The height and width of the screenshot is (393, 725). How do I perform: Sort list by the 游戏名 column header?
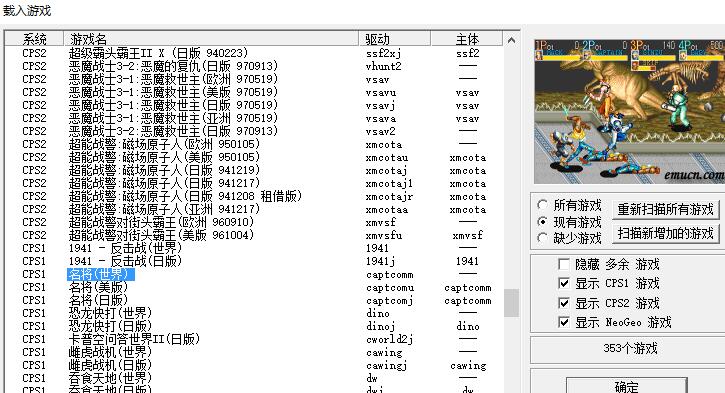pos(211,39)
